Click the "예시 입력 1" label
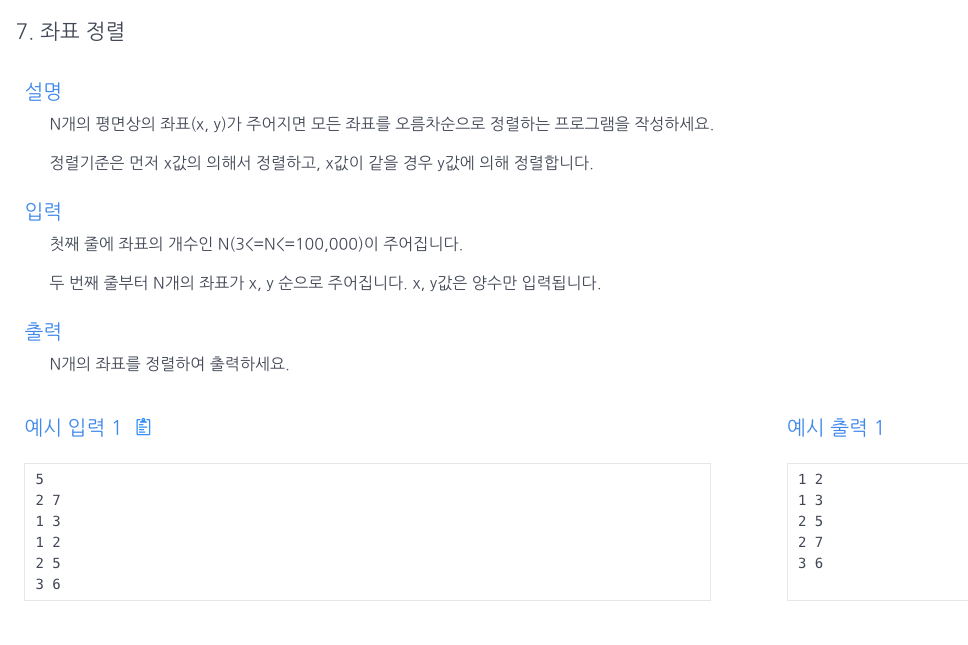968x645 pixels. point(73,428)
